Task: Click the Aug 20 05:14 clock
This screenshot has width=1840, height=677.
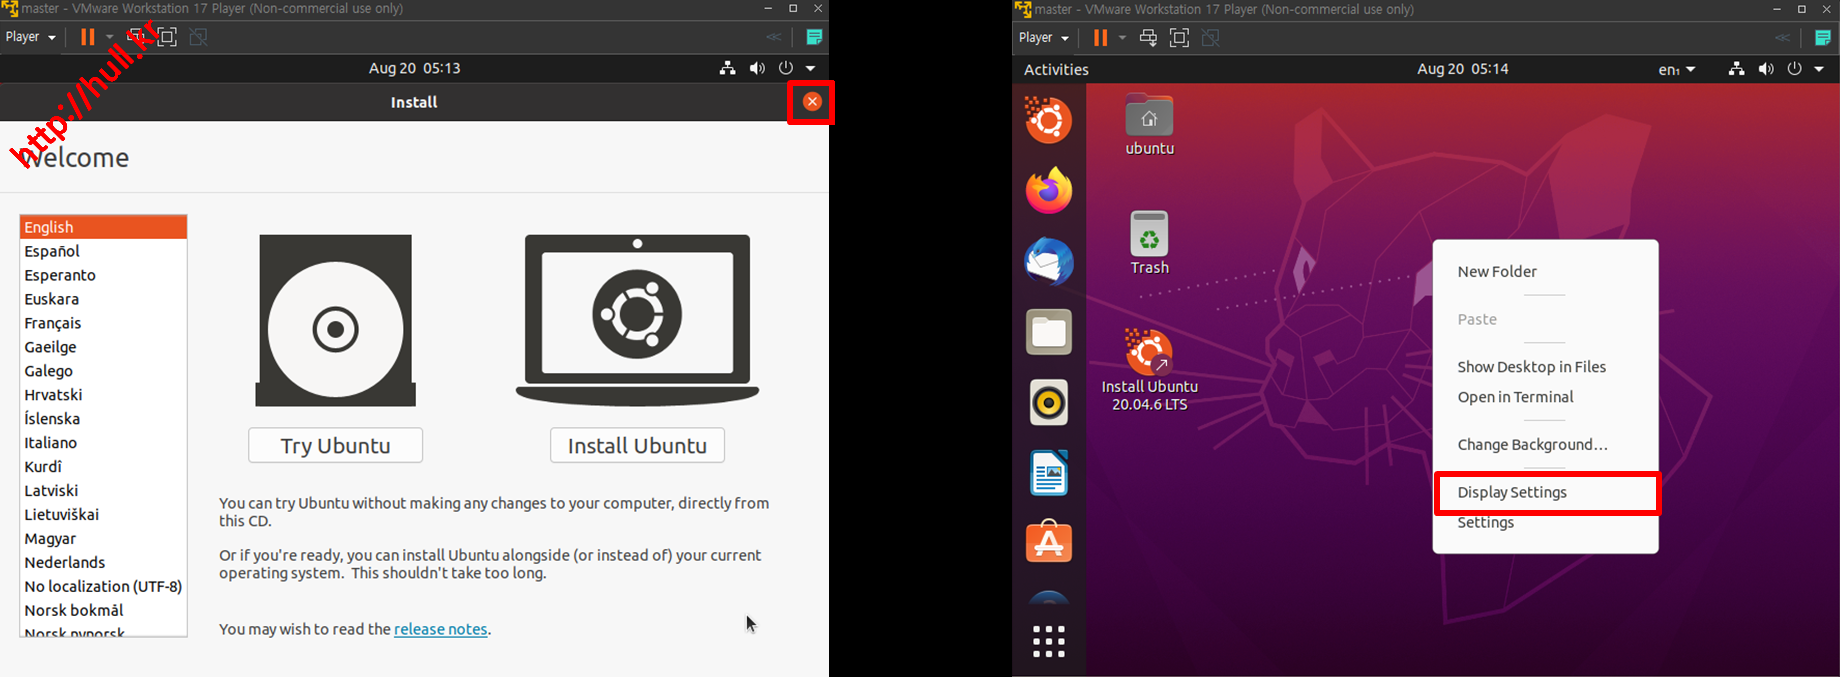Action: tap(1463, 69)
